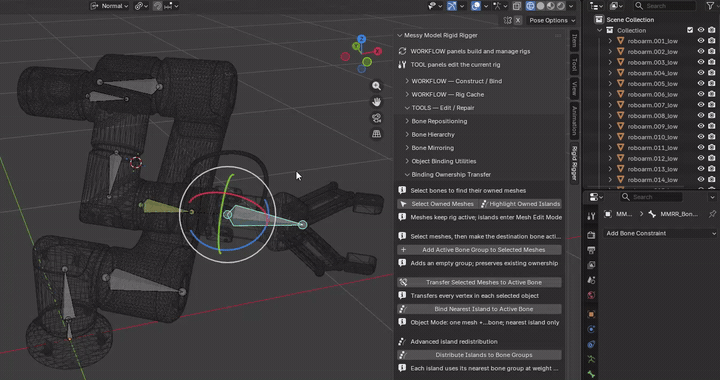Click the outliner filter funnel icon

tap(709, 6)
